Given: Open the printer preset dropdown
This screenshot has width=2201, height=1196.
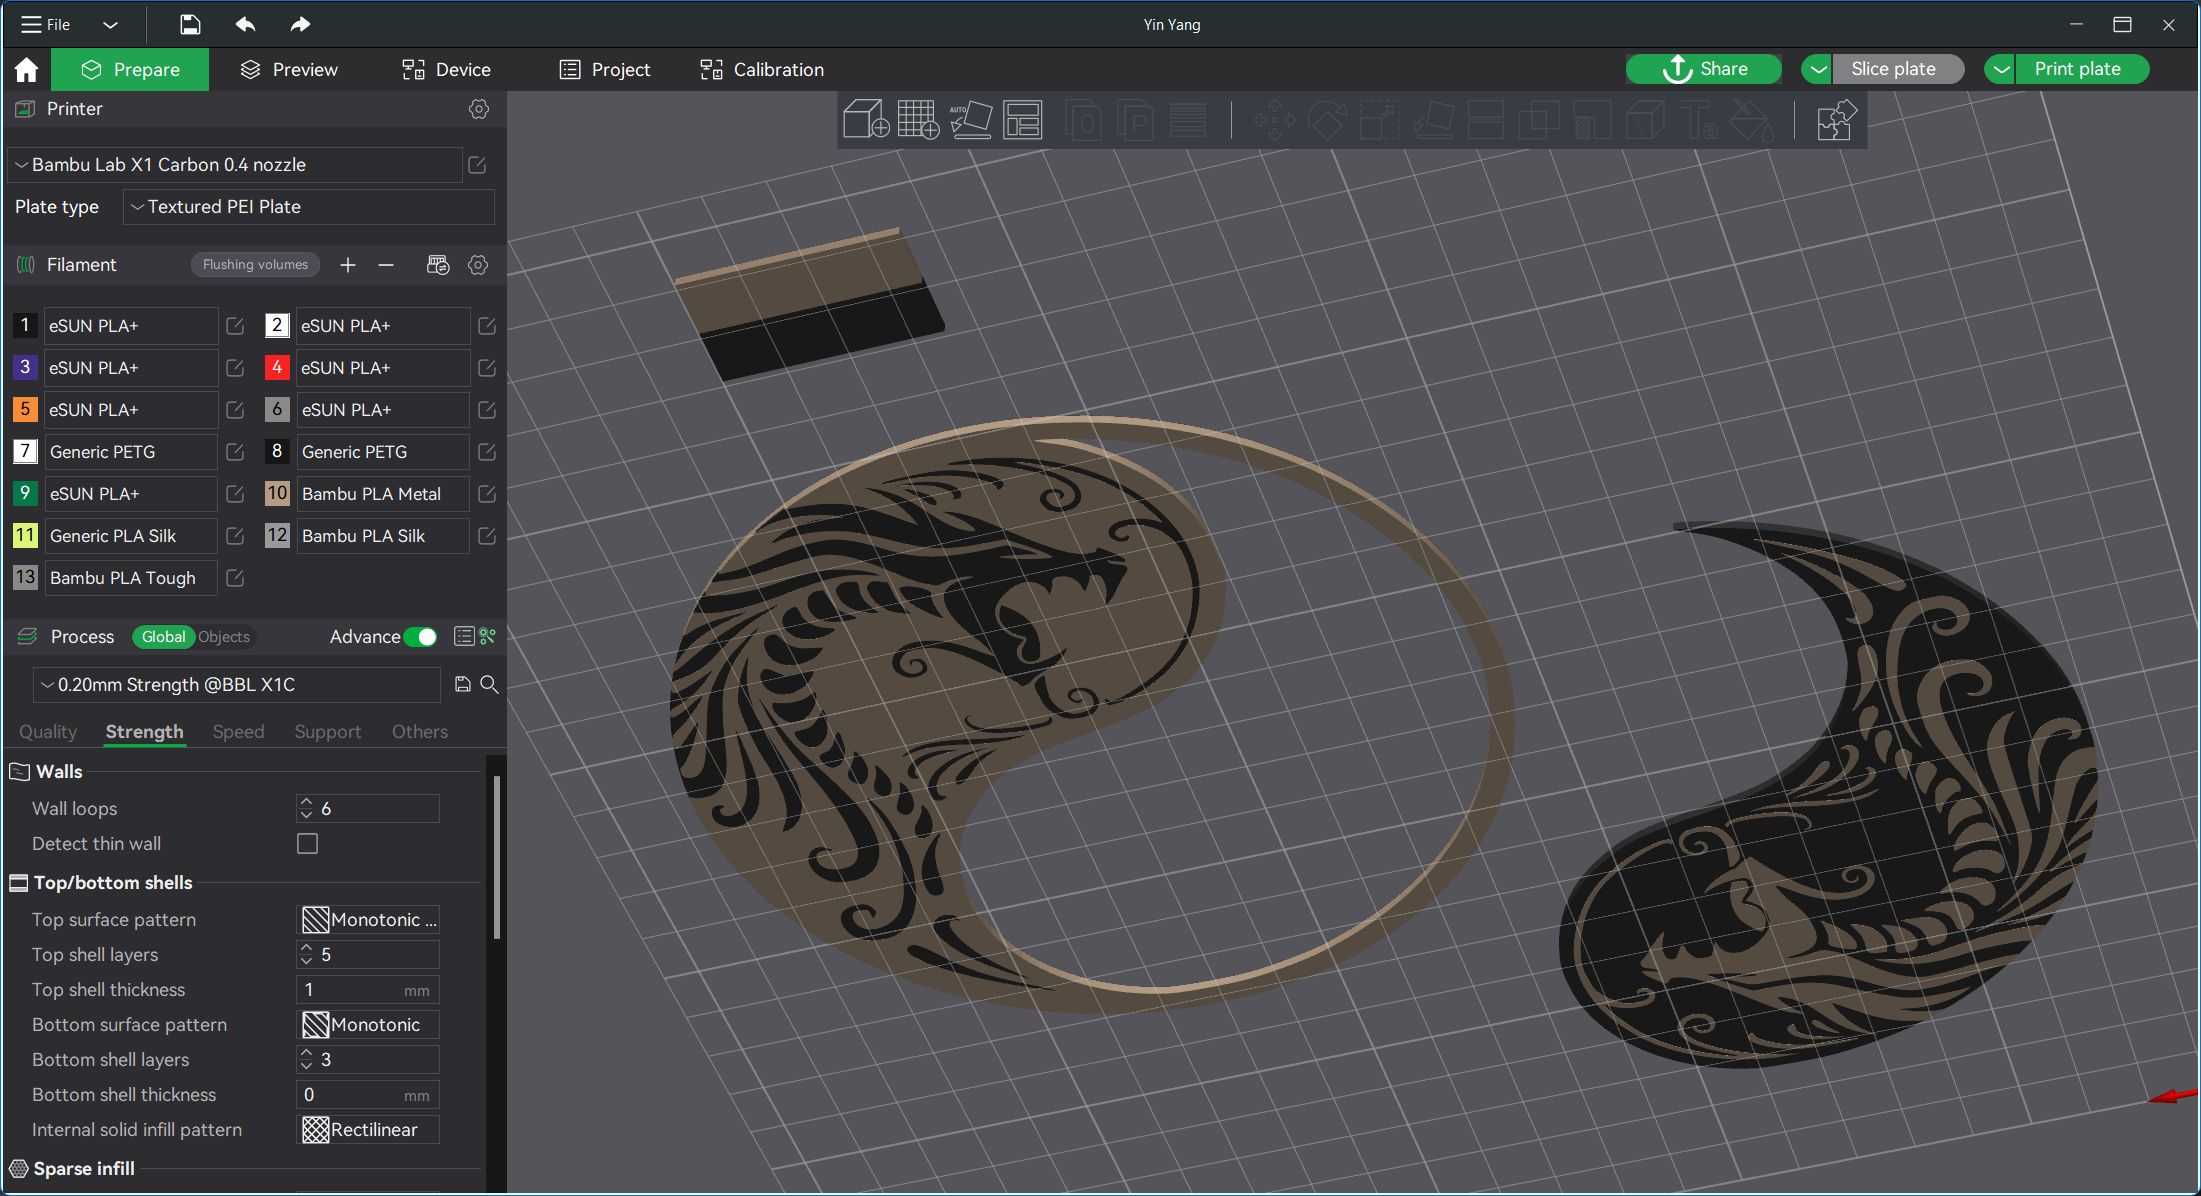Looking at the screenshot, I should (235, 165).
